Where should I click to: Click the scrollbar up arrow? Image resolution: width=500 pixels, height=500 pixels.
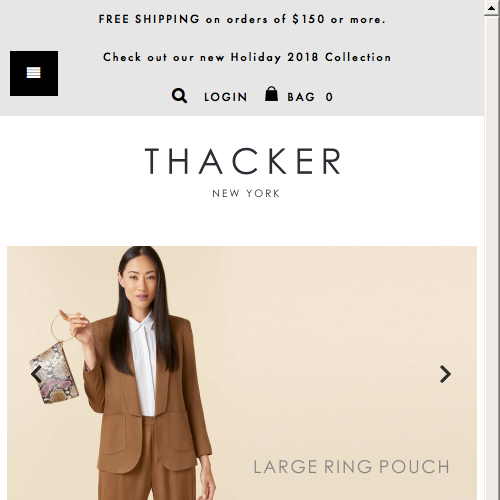(491, 8)
